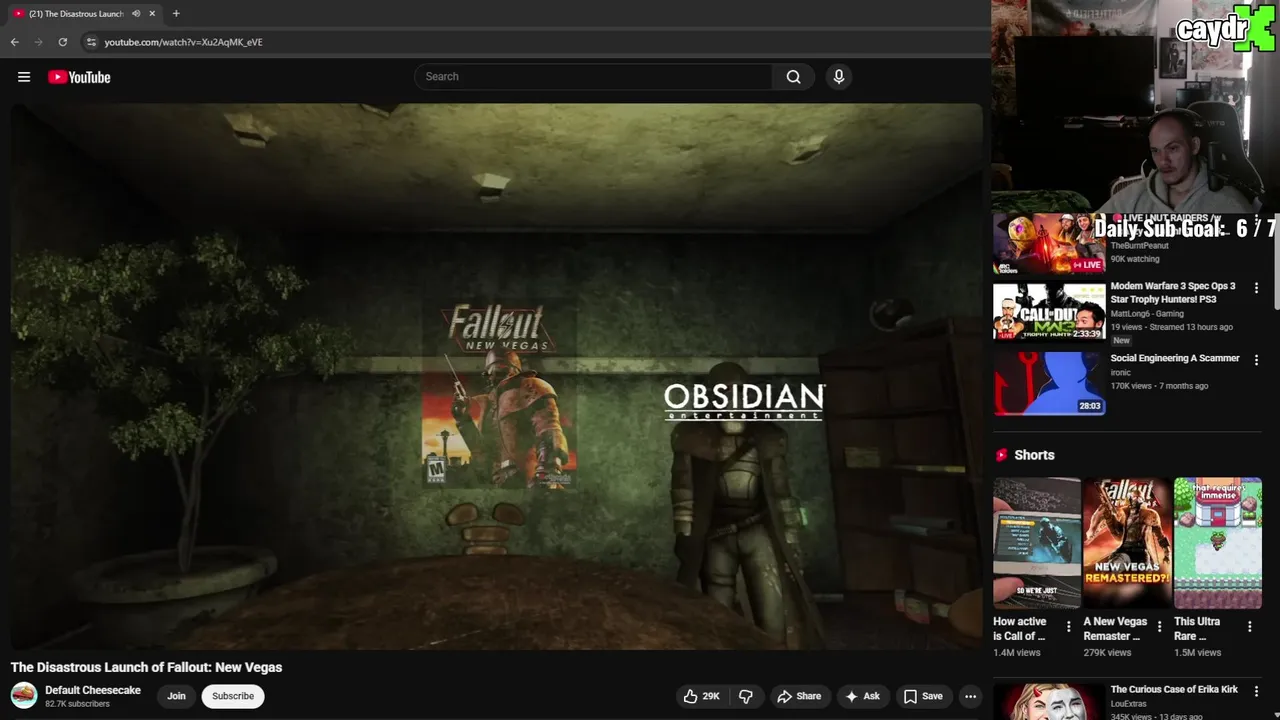Click the browser address bar URL
This screenshot has height=720, width=1280.
(183, 42)
